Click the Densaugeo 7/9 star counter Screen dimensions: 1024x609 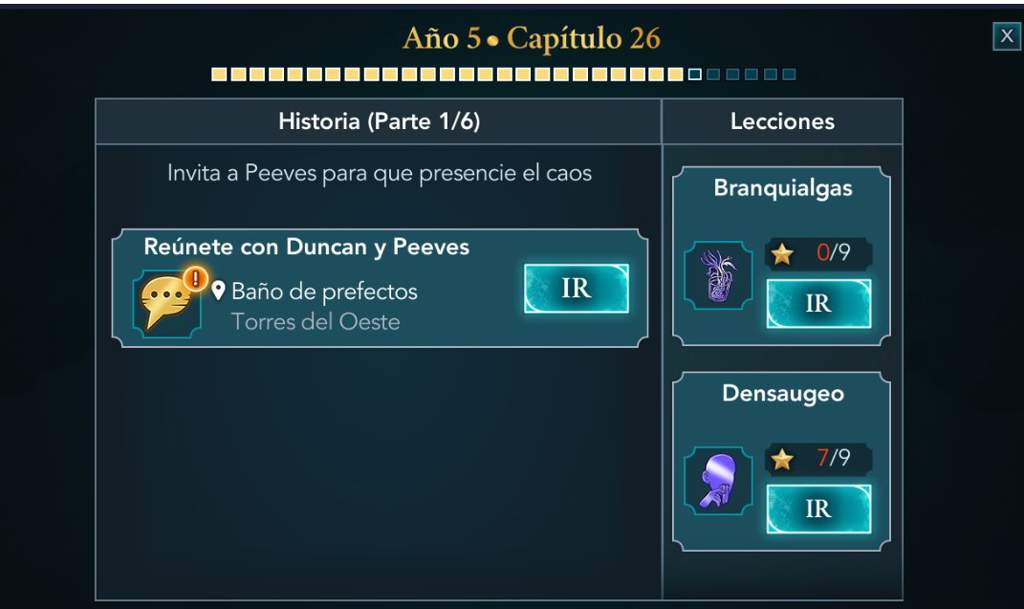tap(818, 459)
